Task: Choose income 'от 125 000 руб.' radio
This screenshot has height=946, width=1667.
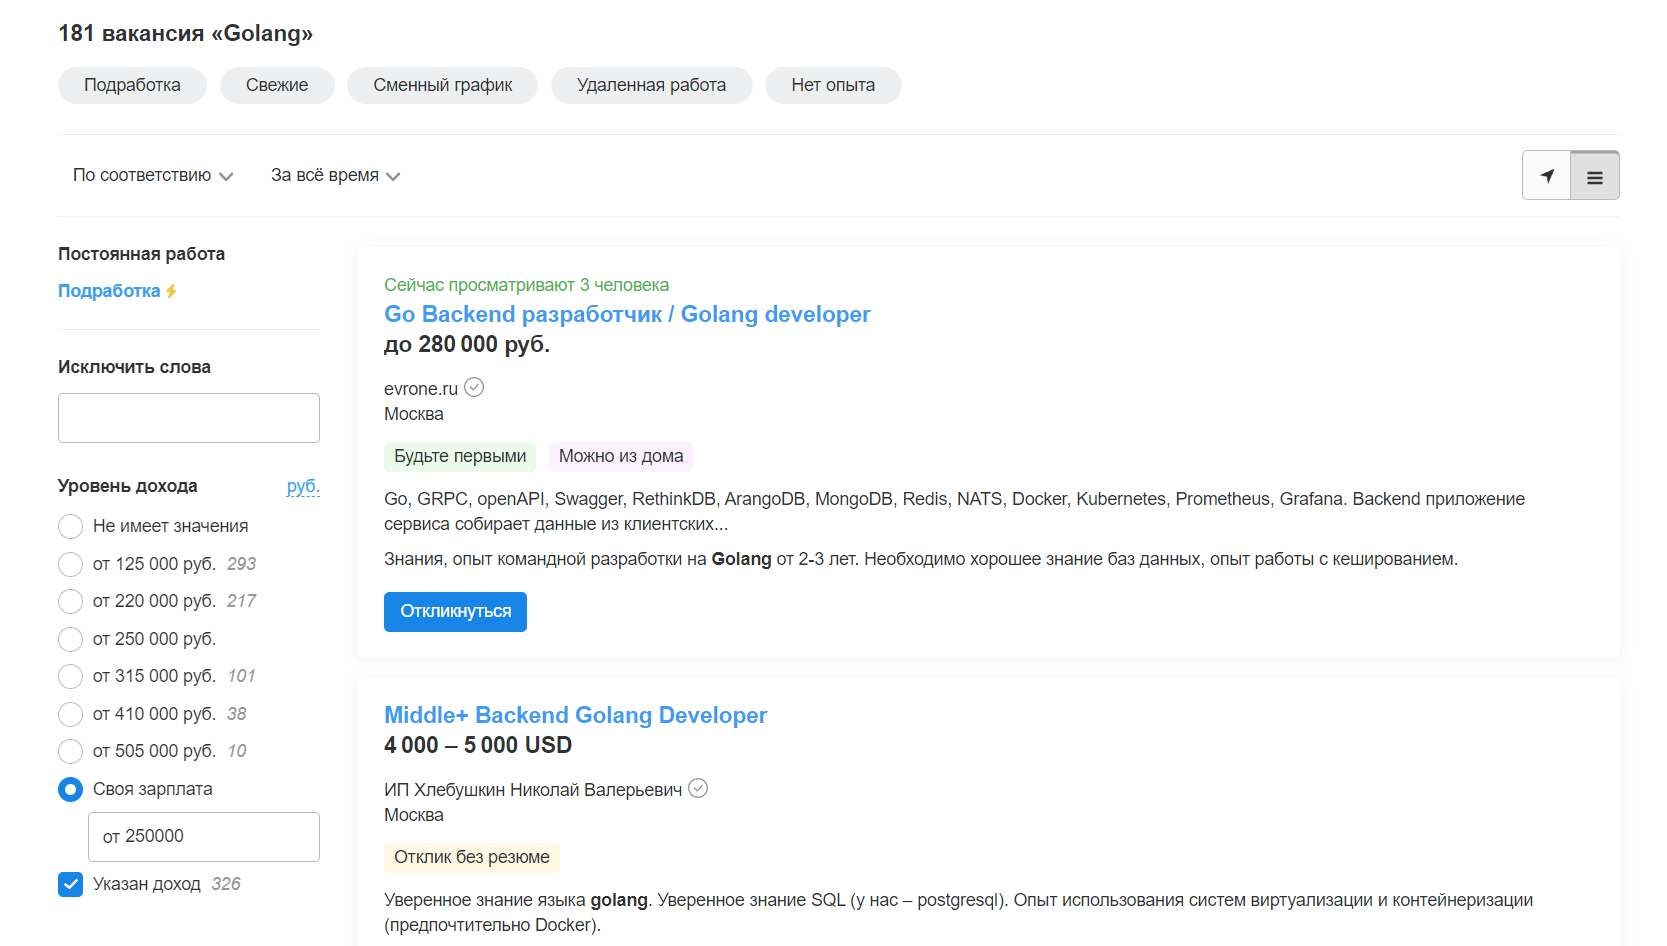Action: click(x=70, y=564)
